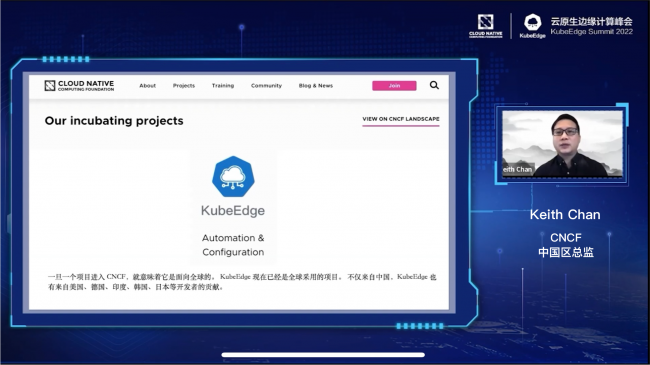Open the Training menu
The width and height of the screenshot is (650, 365).
[x=223, y=85]
